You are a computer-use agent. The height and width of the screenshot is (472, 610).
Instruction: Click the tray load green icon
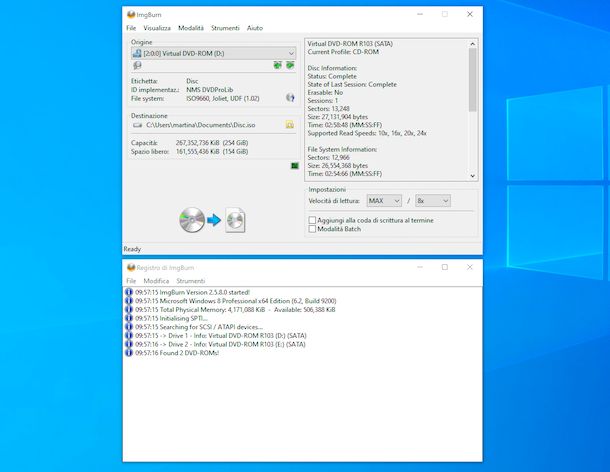tap(290, 65)
